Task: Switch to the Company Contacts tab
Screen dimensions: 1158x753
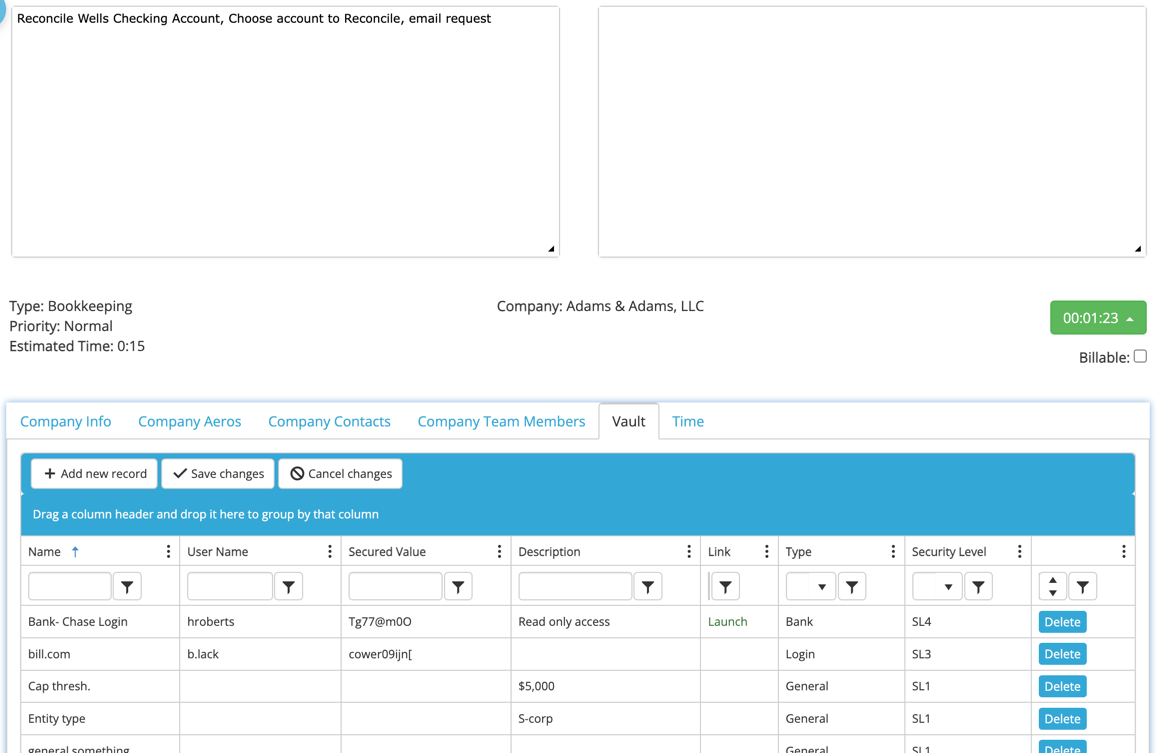Action: pyautogui.click(x=329, y=421)
